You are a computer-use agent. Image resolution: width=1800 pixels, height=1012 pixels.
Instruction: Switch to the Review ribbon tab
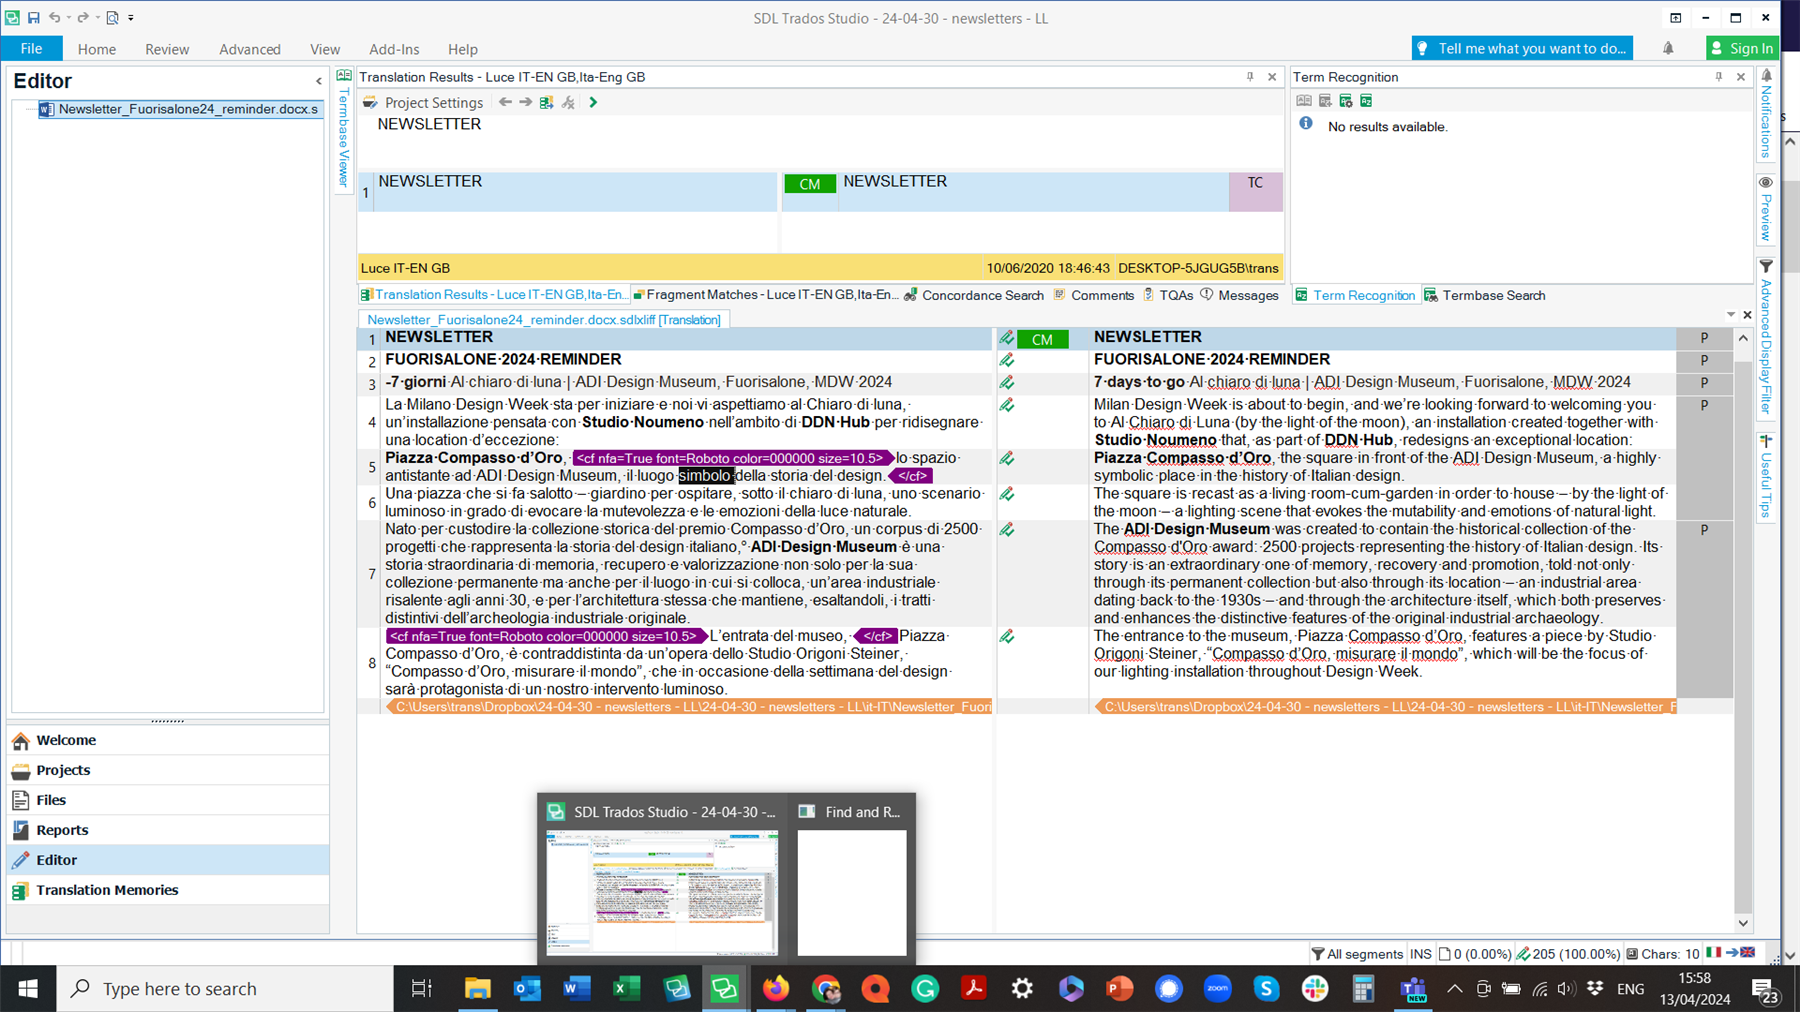[x=167, y=49]
